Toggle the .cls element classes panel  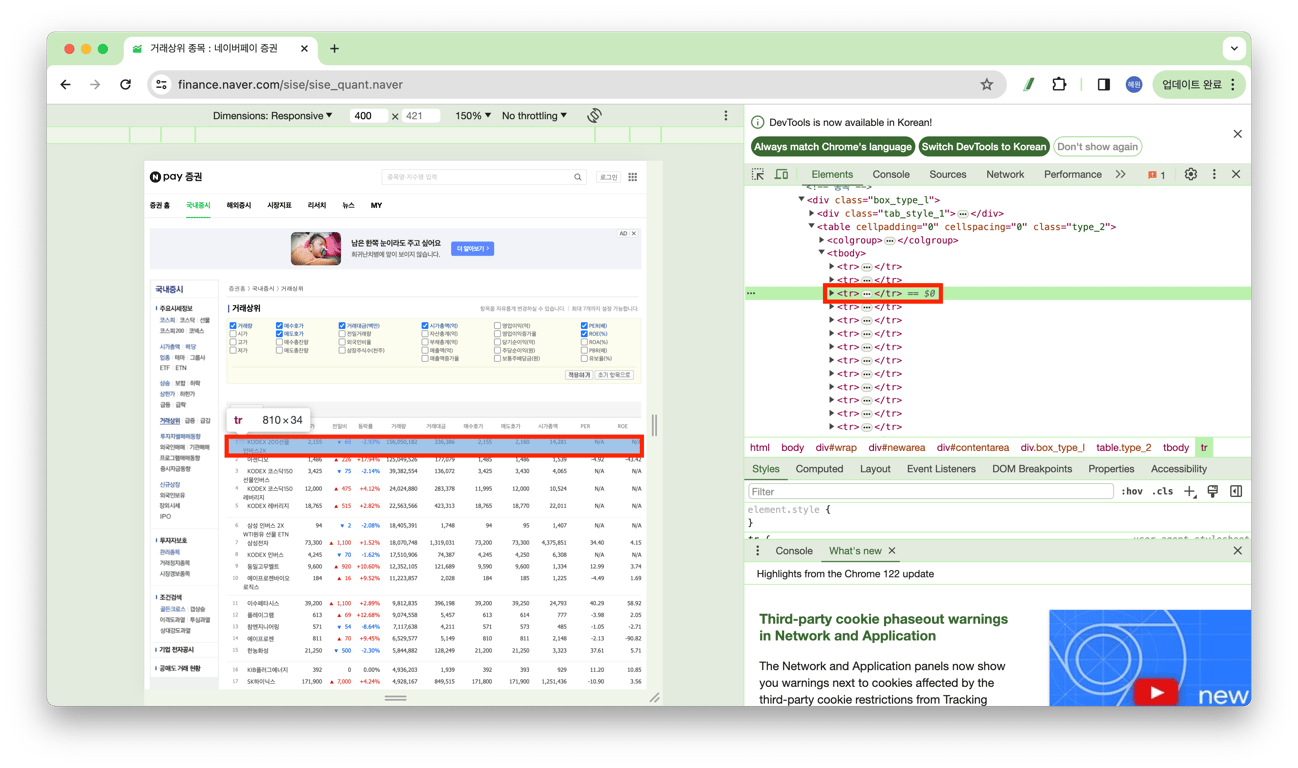point(1163,492)
